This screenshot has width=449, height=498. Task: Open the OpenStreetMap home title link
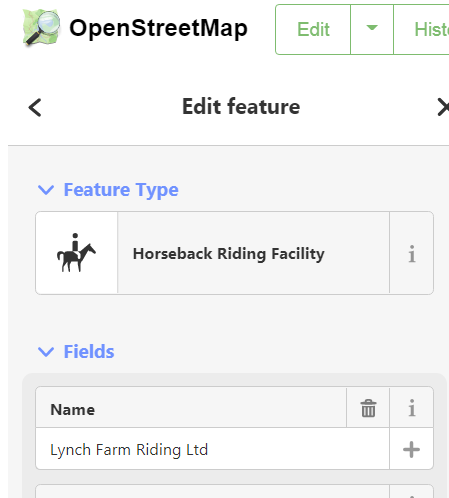[x=158, y=28]
